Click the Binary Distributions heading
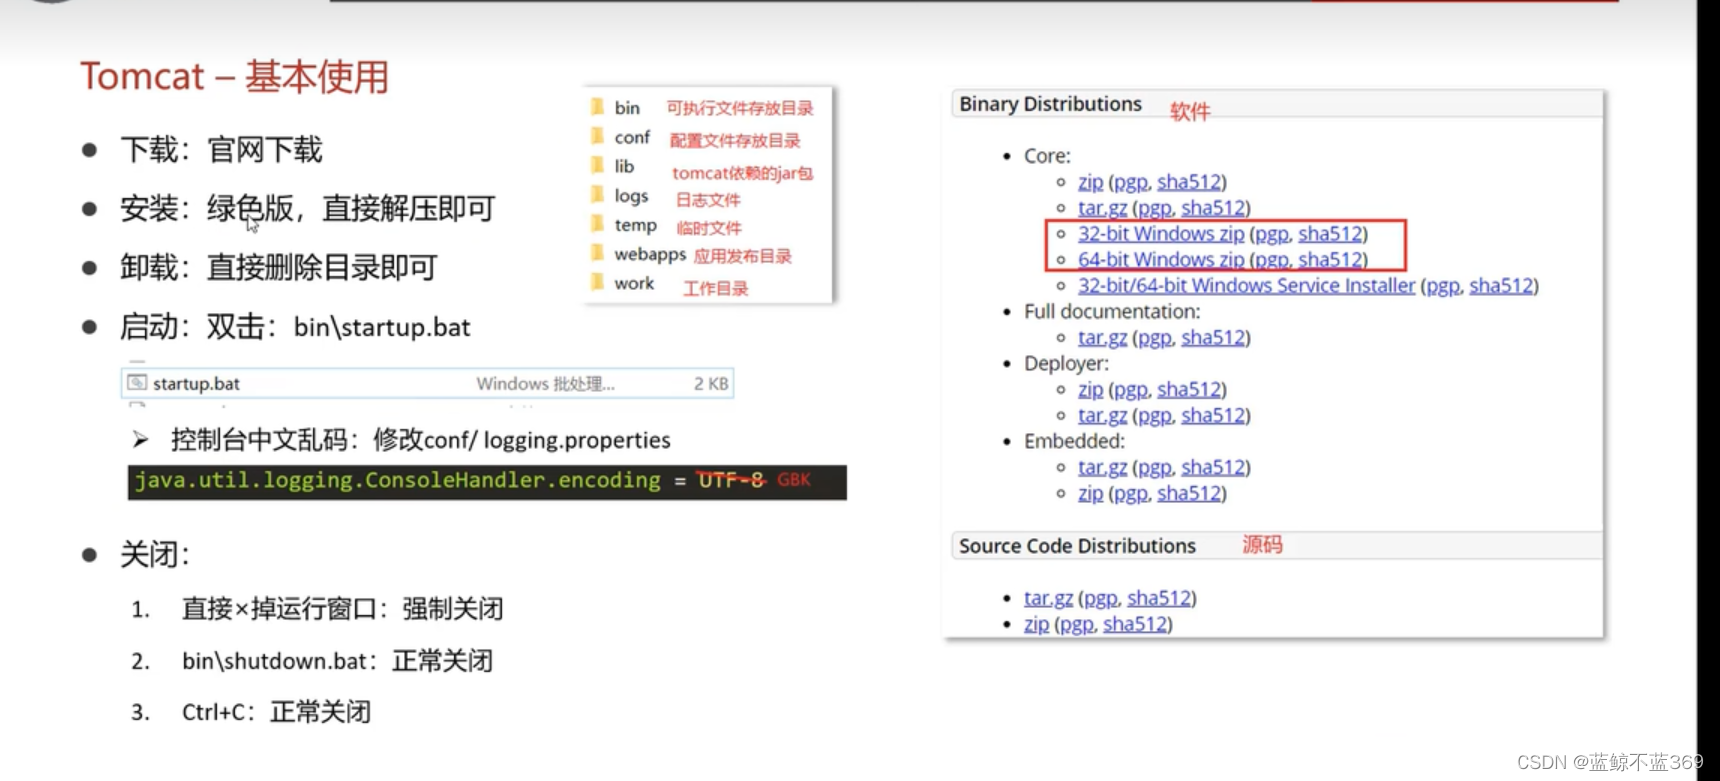This screenshot has height=781, width=1720. [1050, 104]
